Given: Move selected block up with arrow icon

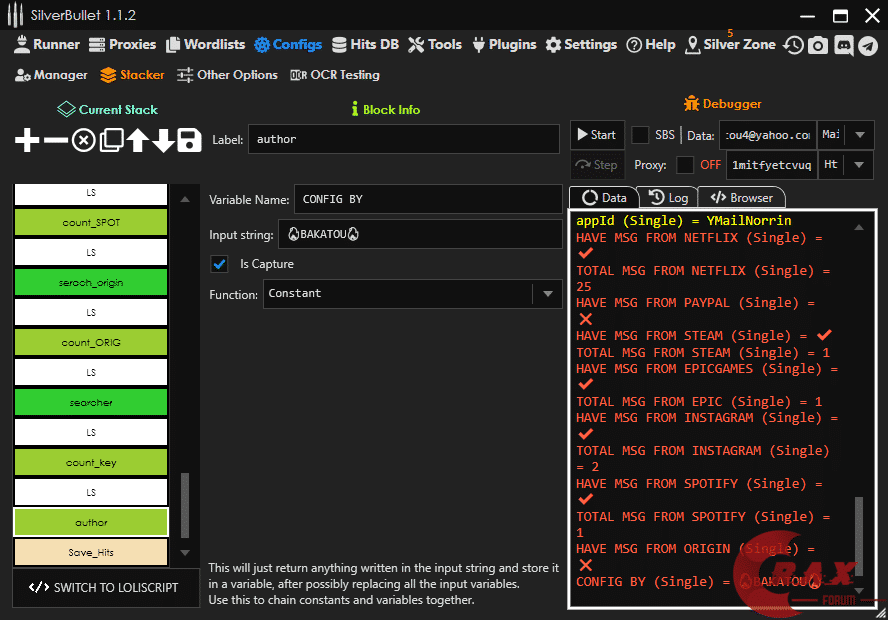Looking at the screenshot, I should 137,141.
